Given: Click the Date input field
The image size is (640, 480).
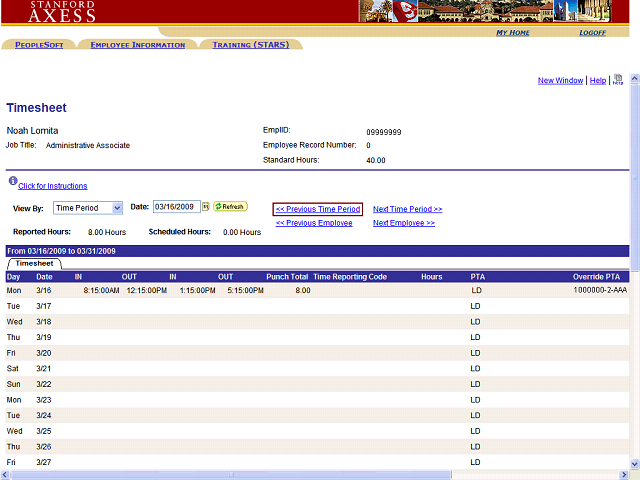Looking at the screenshot, I should (x=176, y=207).
